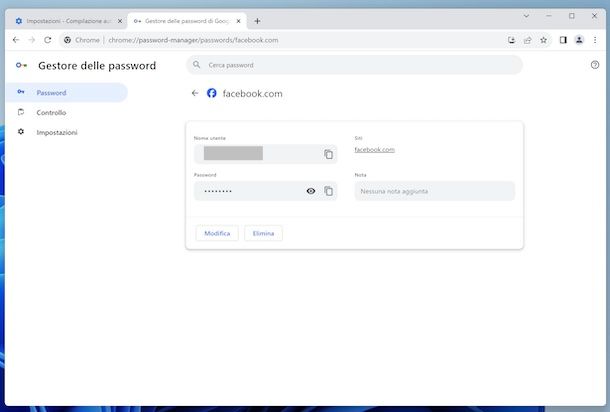Maximize the Chrome window
Image resolution: width=610 pixels, height=412 pixels.
click(x=571, y=16)
